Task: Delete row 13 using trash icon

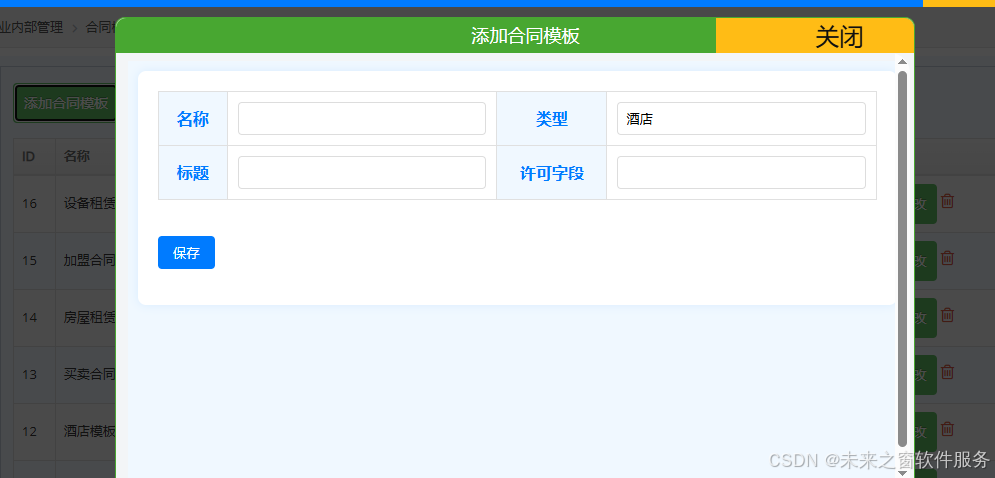Action: tap(947, 372)
